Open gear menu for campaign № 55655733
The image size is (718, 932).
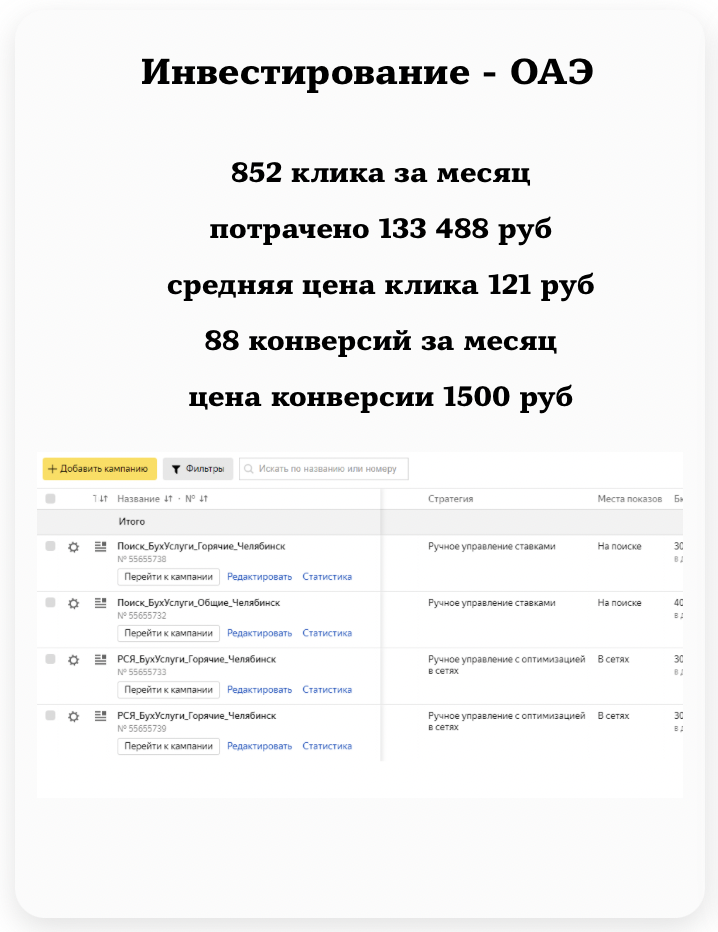(73, 660)
